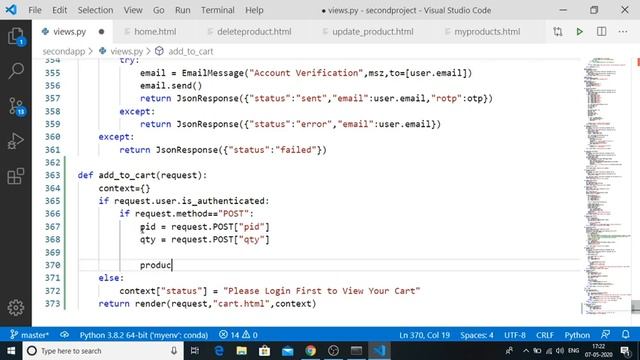This screenshot has width=640, height=360.
Task: Switch to the myproducts.html tab
Action: (x=487, y=31)
